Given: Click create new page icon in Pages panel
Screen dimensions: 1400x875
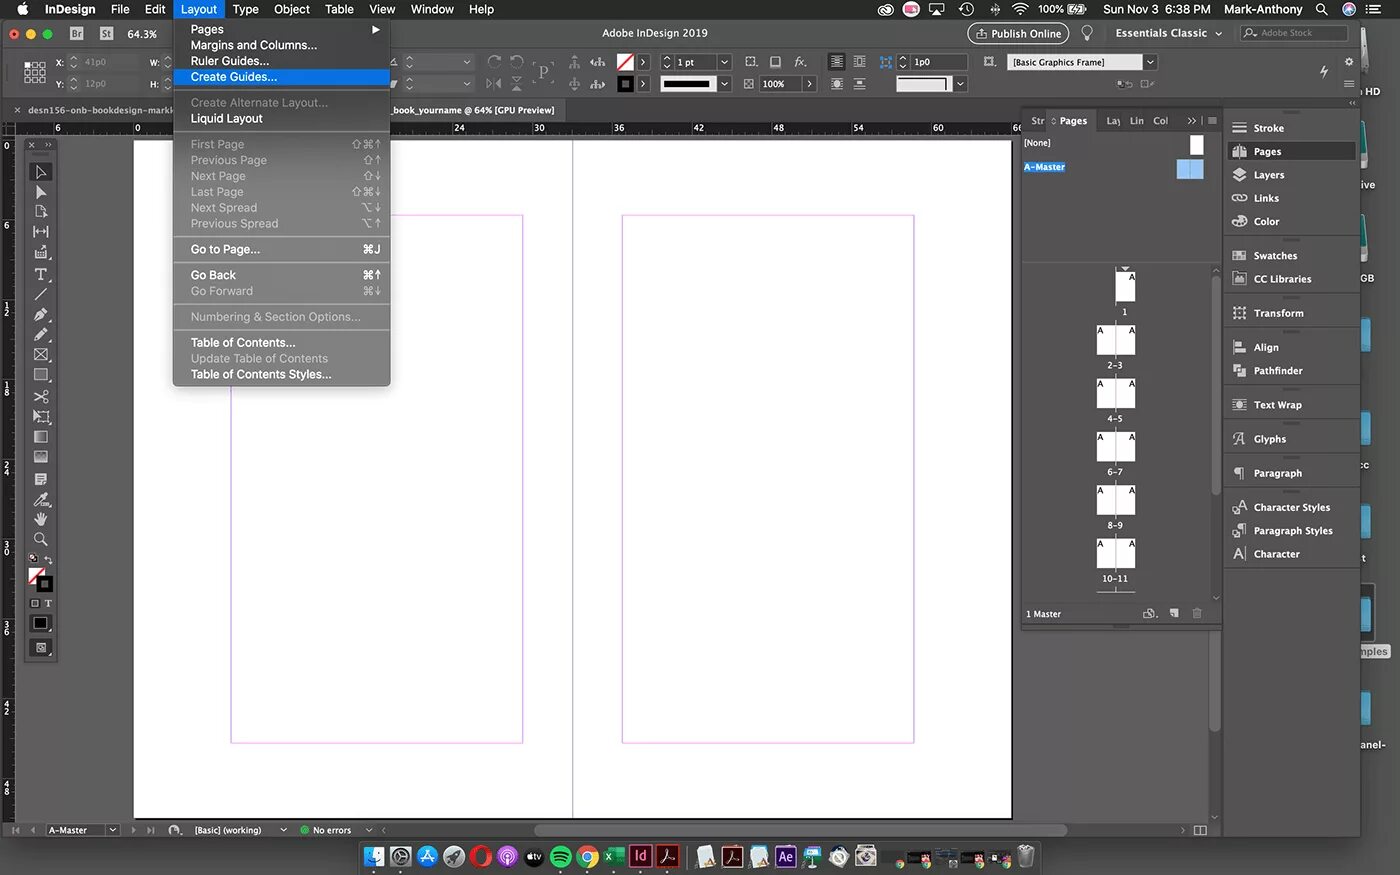Looking at the screenshot, I should [x=1174, y=613].
